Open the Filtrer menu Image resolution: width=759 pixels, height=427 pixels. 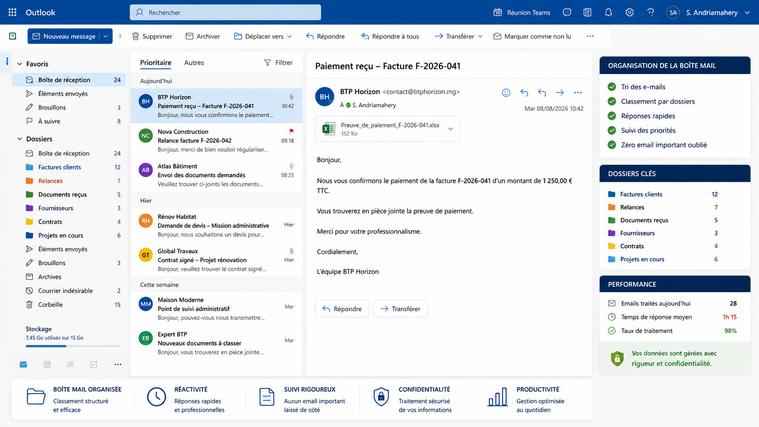pyautogui.click(x=278, y=62)
